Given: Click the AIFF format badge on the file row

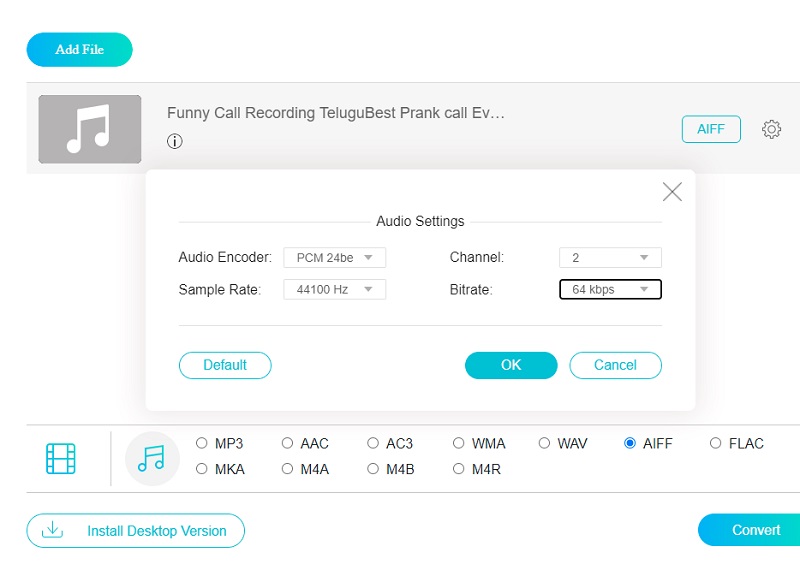Looking at the screenshot, I should click(x=711, y=129).
